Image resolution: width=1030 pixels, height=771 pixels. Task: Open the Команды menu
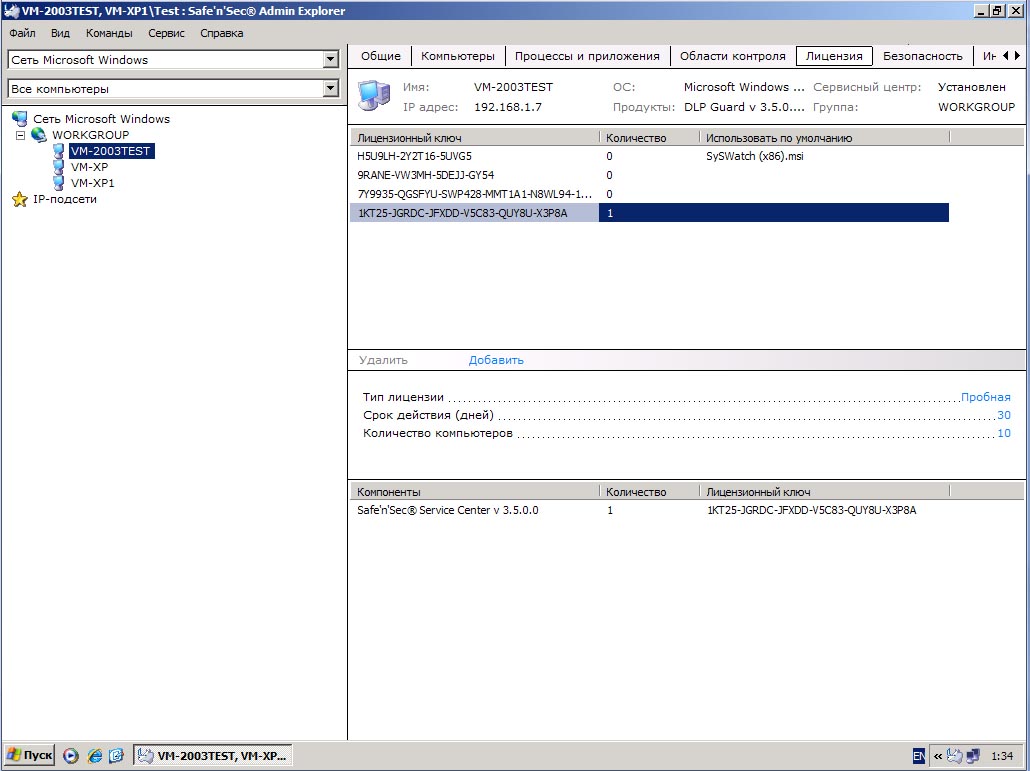point(109,33)
